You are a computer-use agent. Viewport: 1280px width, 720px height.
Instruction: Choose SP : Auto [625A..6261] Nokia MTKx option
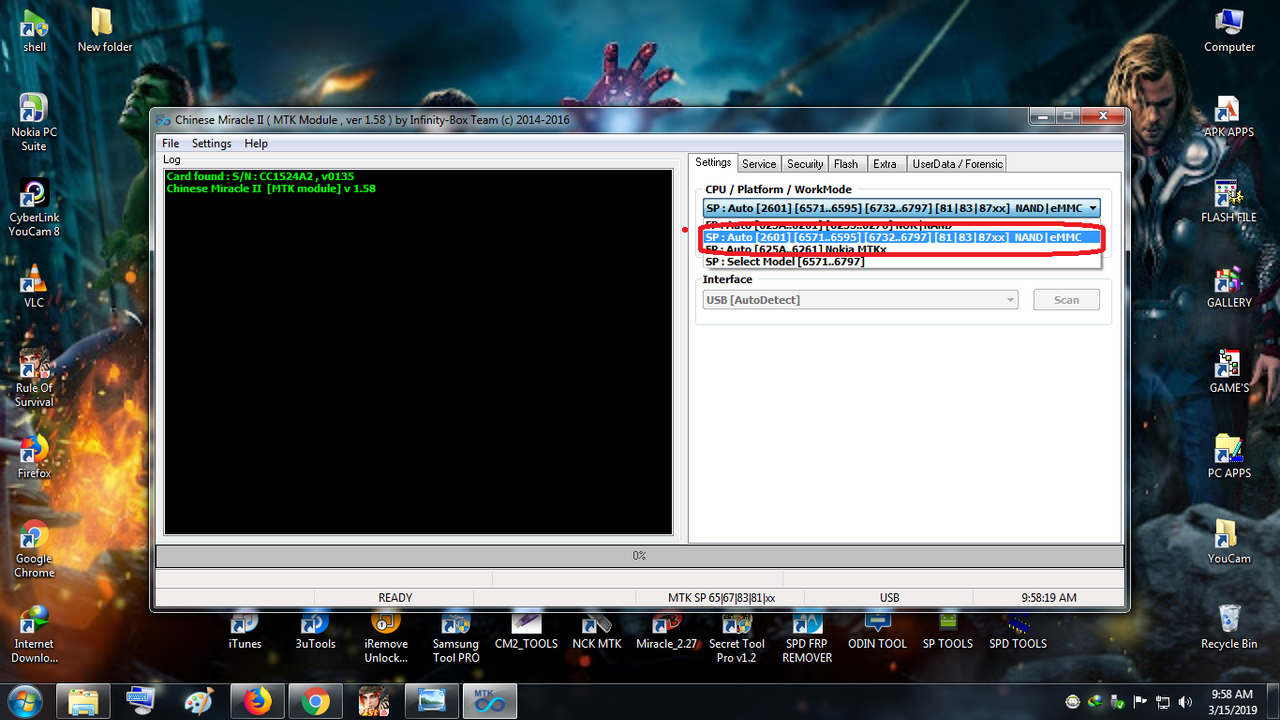click(x=901, y=249)
